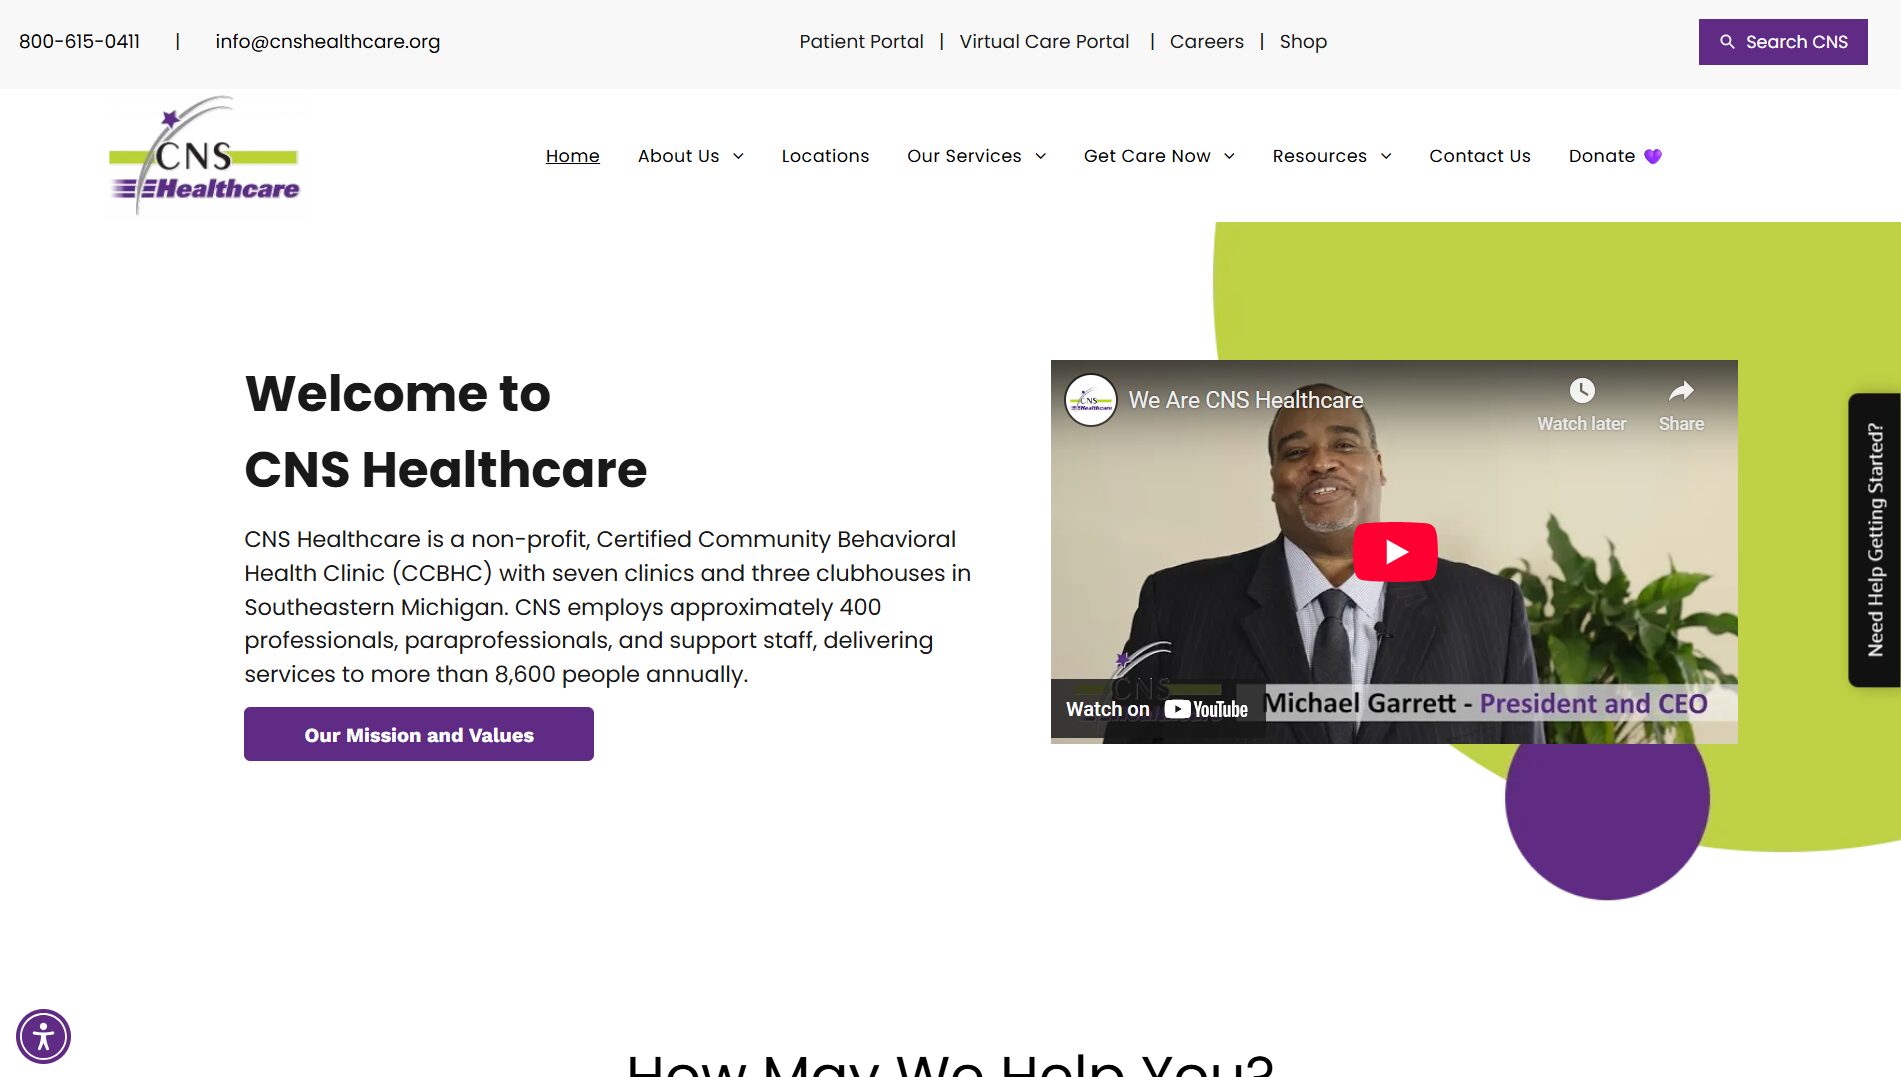Play the We Are CNS Healthcare video

click(x=1395, y=552)
